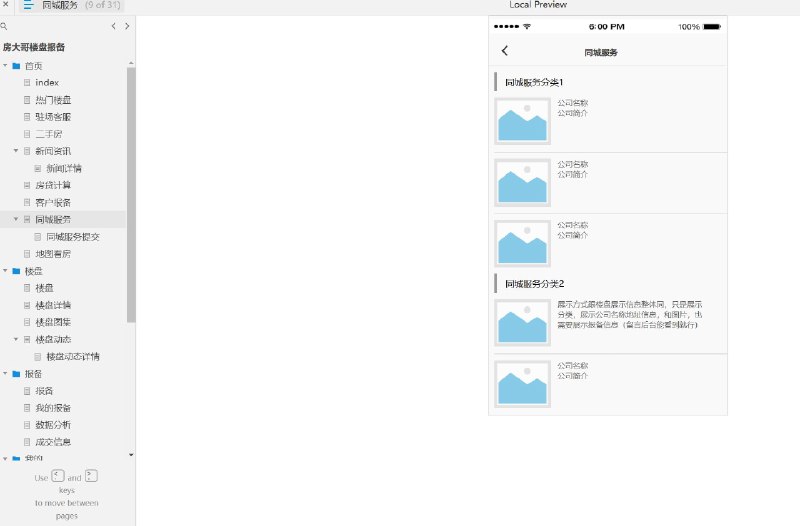The image size is (800, 526).
Task: Collapse the 报备 folder
Action: pyautogui.click(x=5, y=373)
